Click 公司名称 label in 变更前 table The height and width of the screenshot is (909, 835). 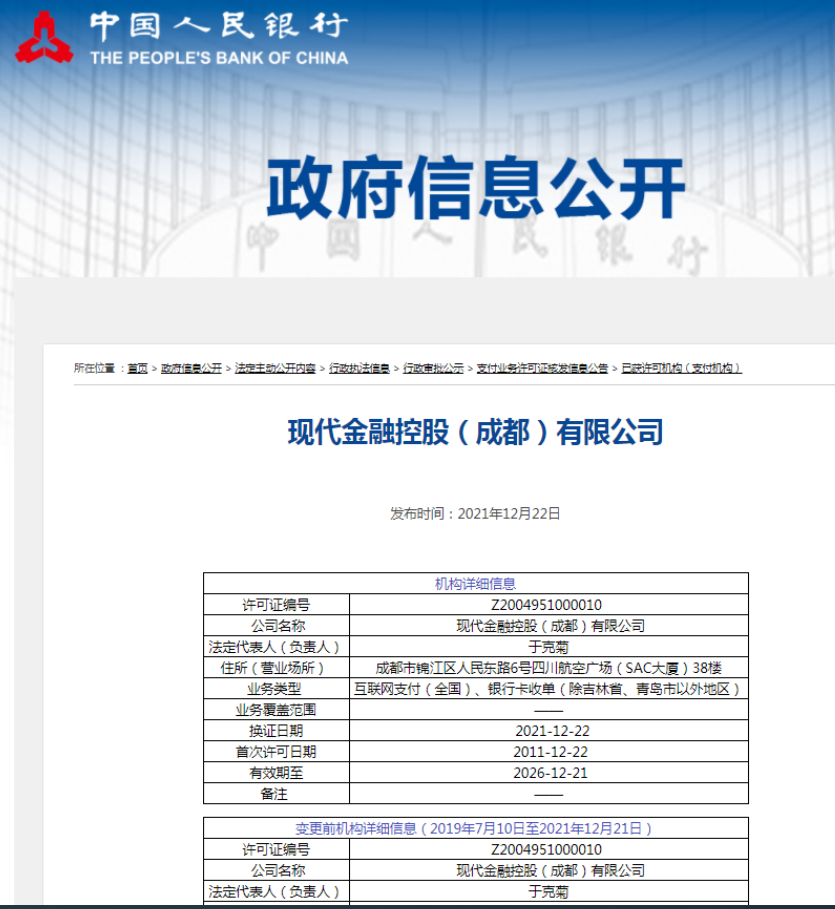point(277,870)
